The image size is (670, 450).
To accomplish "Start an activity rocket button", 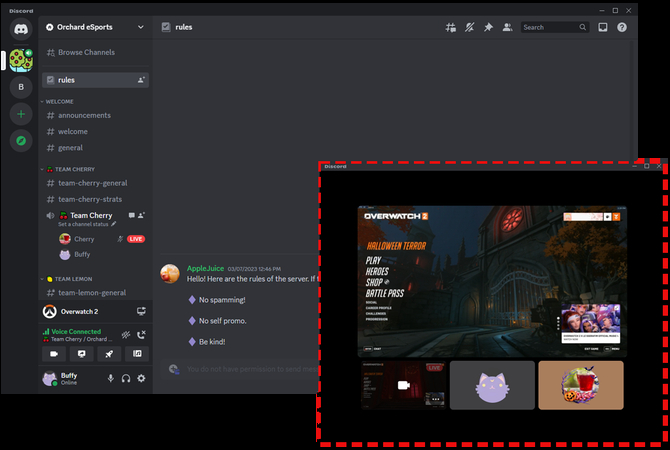I will (109, 354).
